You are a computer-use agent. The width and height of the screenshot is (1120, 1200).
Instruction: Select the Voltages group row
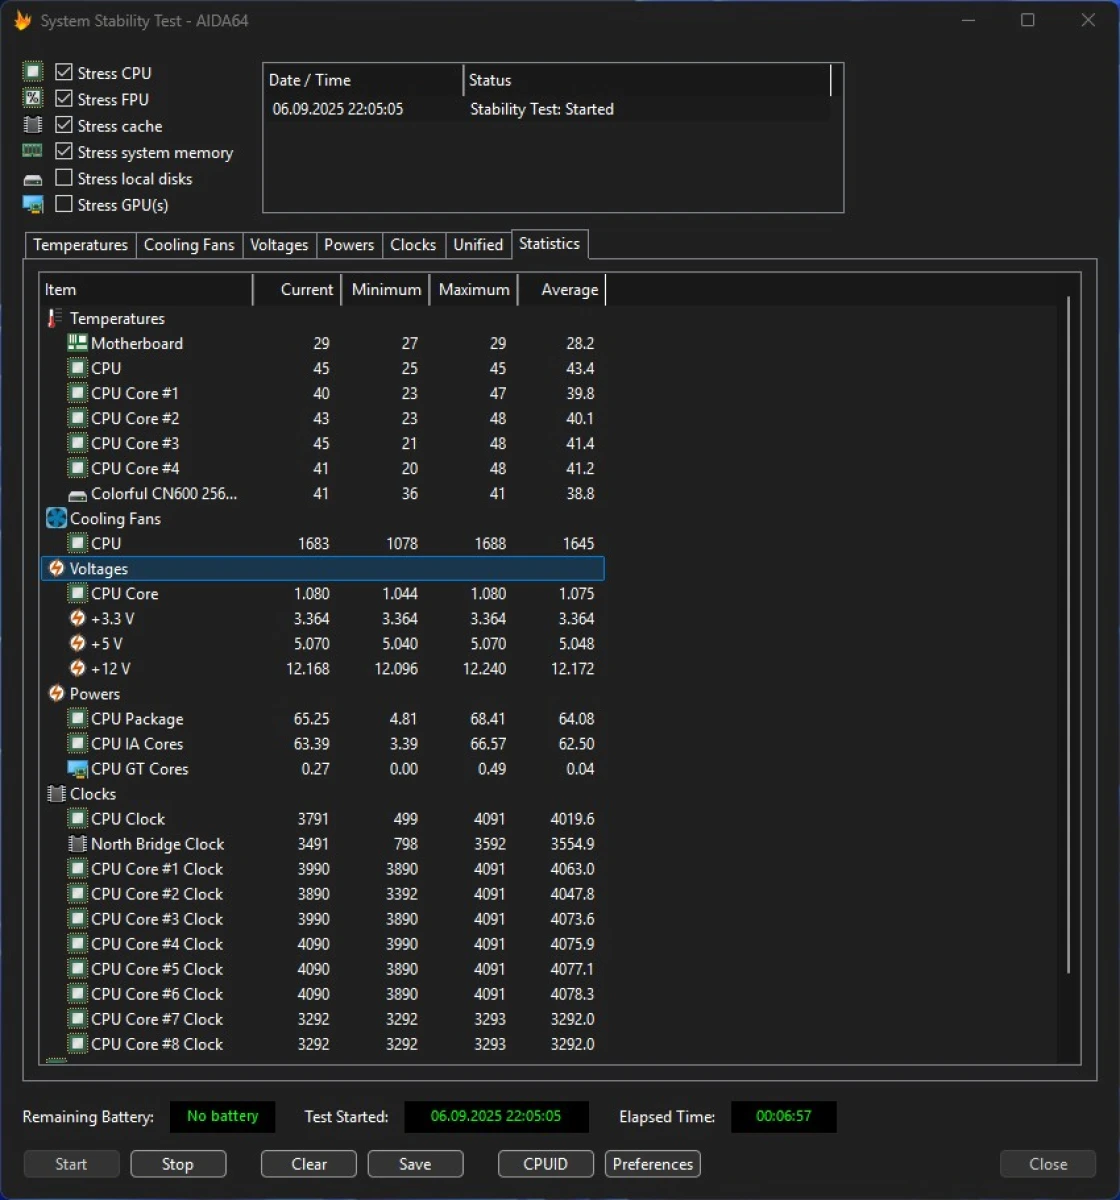point(322,568)
